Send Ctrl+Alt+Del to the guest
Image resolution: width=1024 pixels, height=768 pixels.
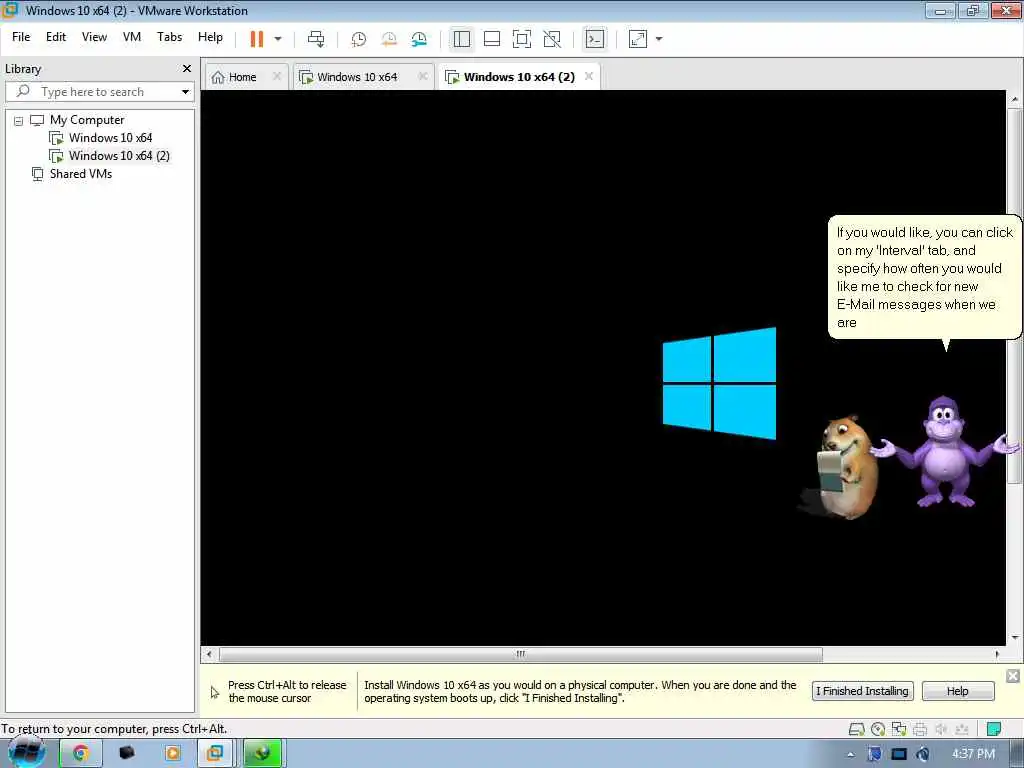316,39
